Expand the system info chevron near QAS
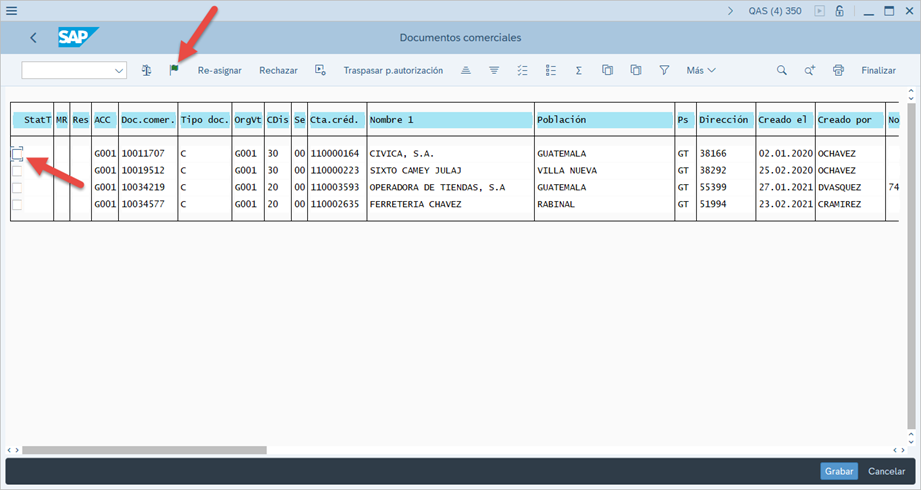The image size is (921, 490). click(731, 11)
